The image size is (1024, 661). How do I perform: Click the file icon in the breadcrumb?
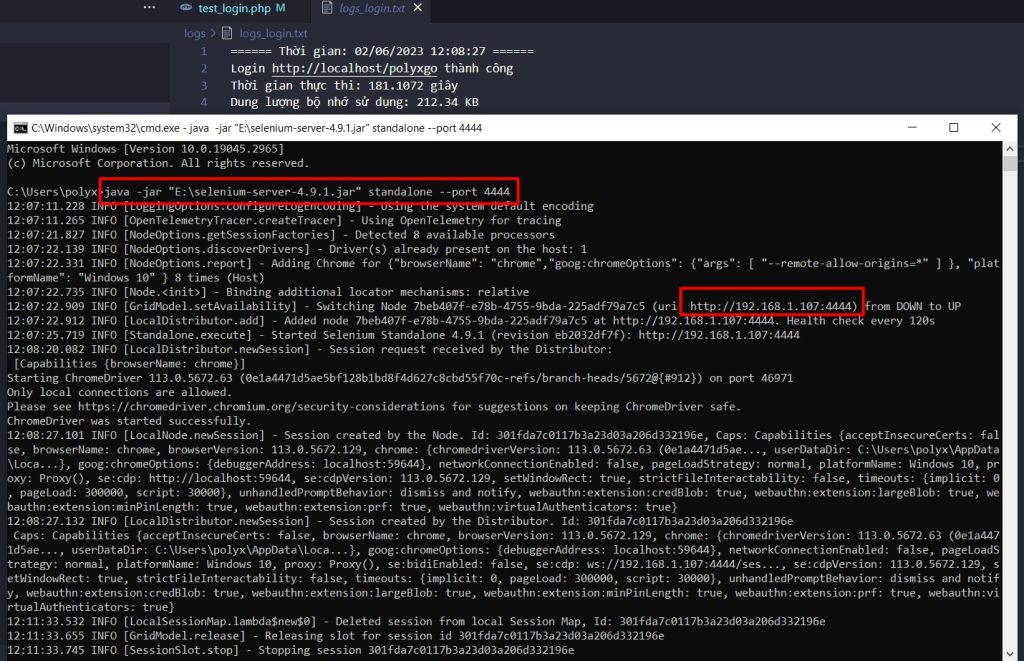tap(227, 33)
